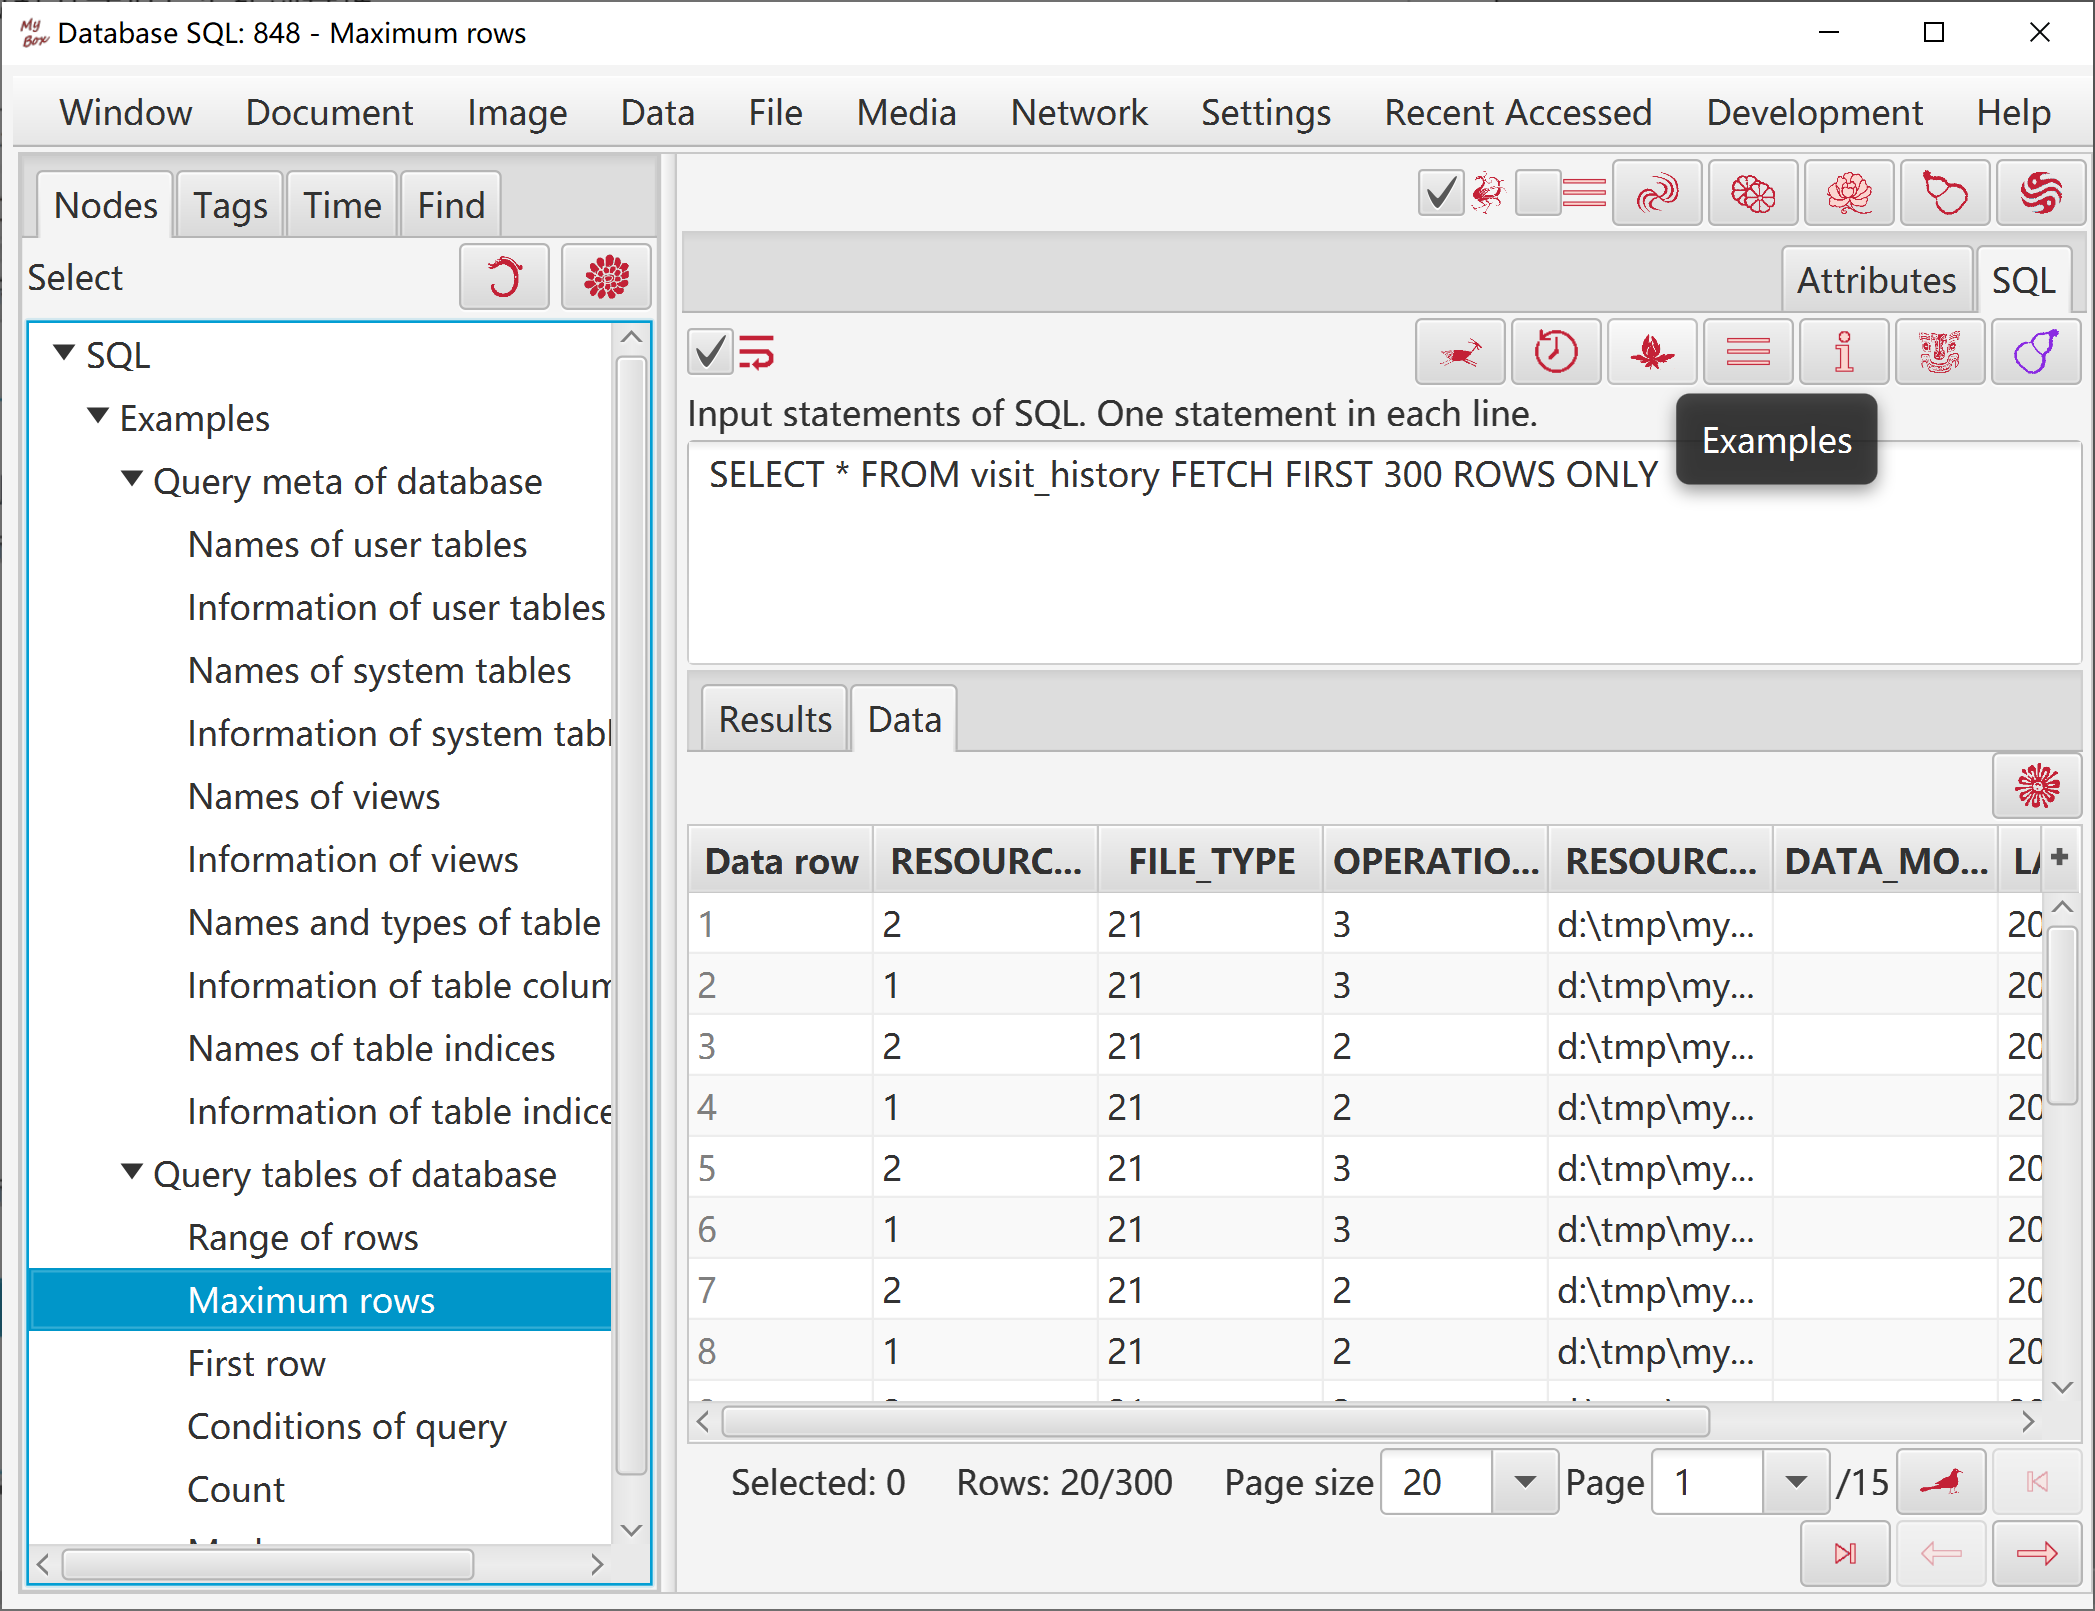Open the SQL history clock icon
The height and width of the screenshot is (1611, 2095).
(x=1555, y=352)
